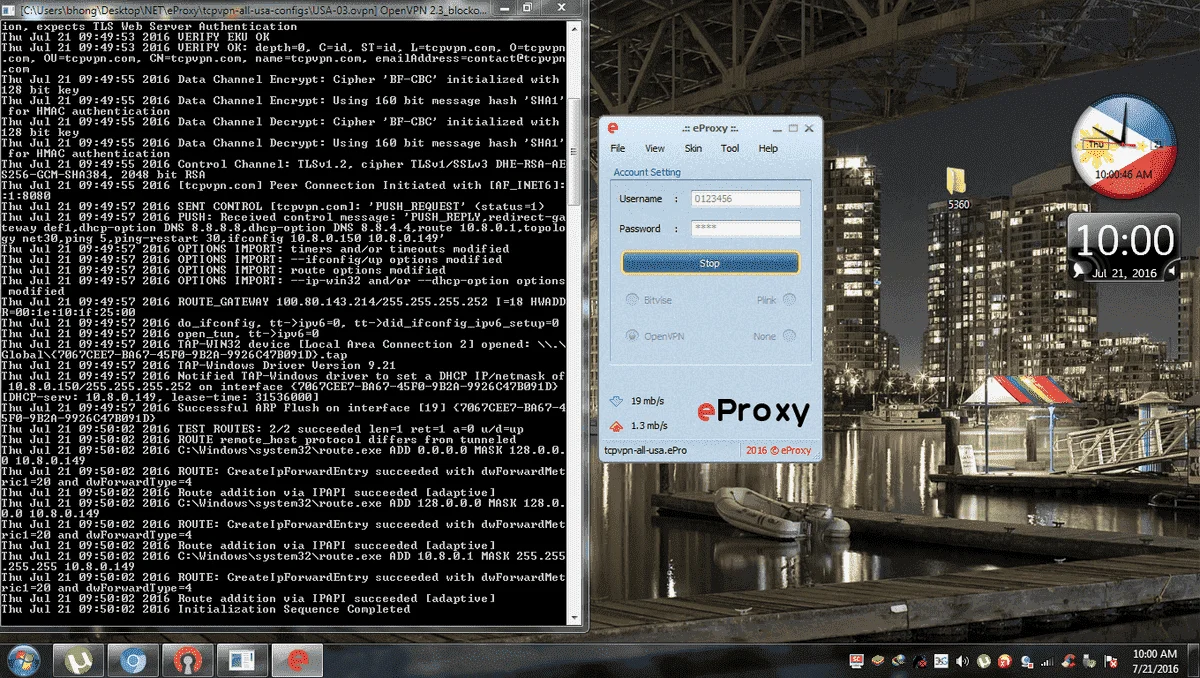Click the crossed-arrows tray icon
Viewport: 1200px width, 678px height.
pyautogui.click(x=940, y=660)
